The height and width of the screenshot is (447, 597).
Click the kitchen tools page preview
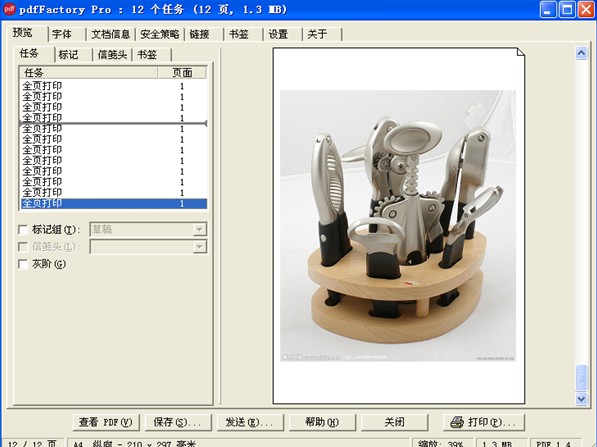point(398,226)
